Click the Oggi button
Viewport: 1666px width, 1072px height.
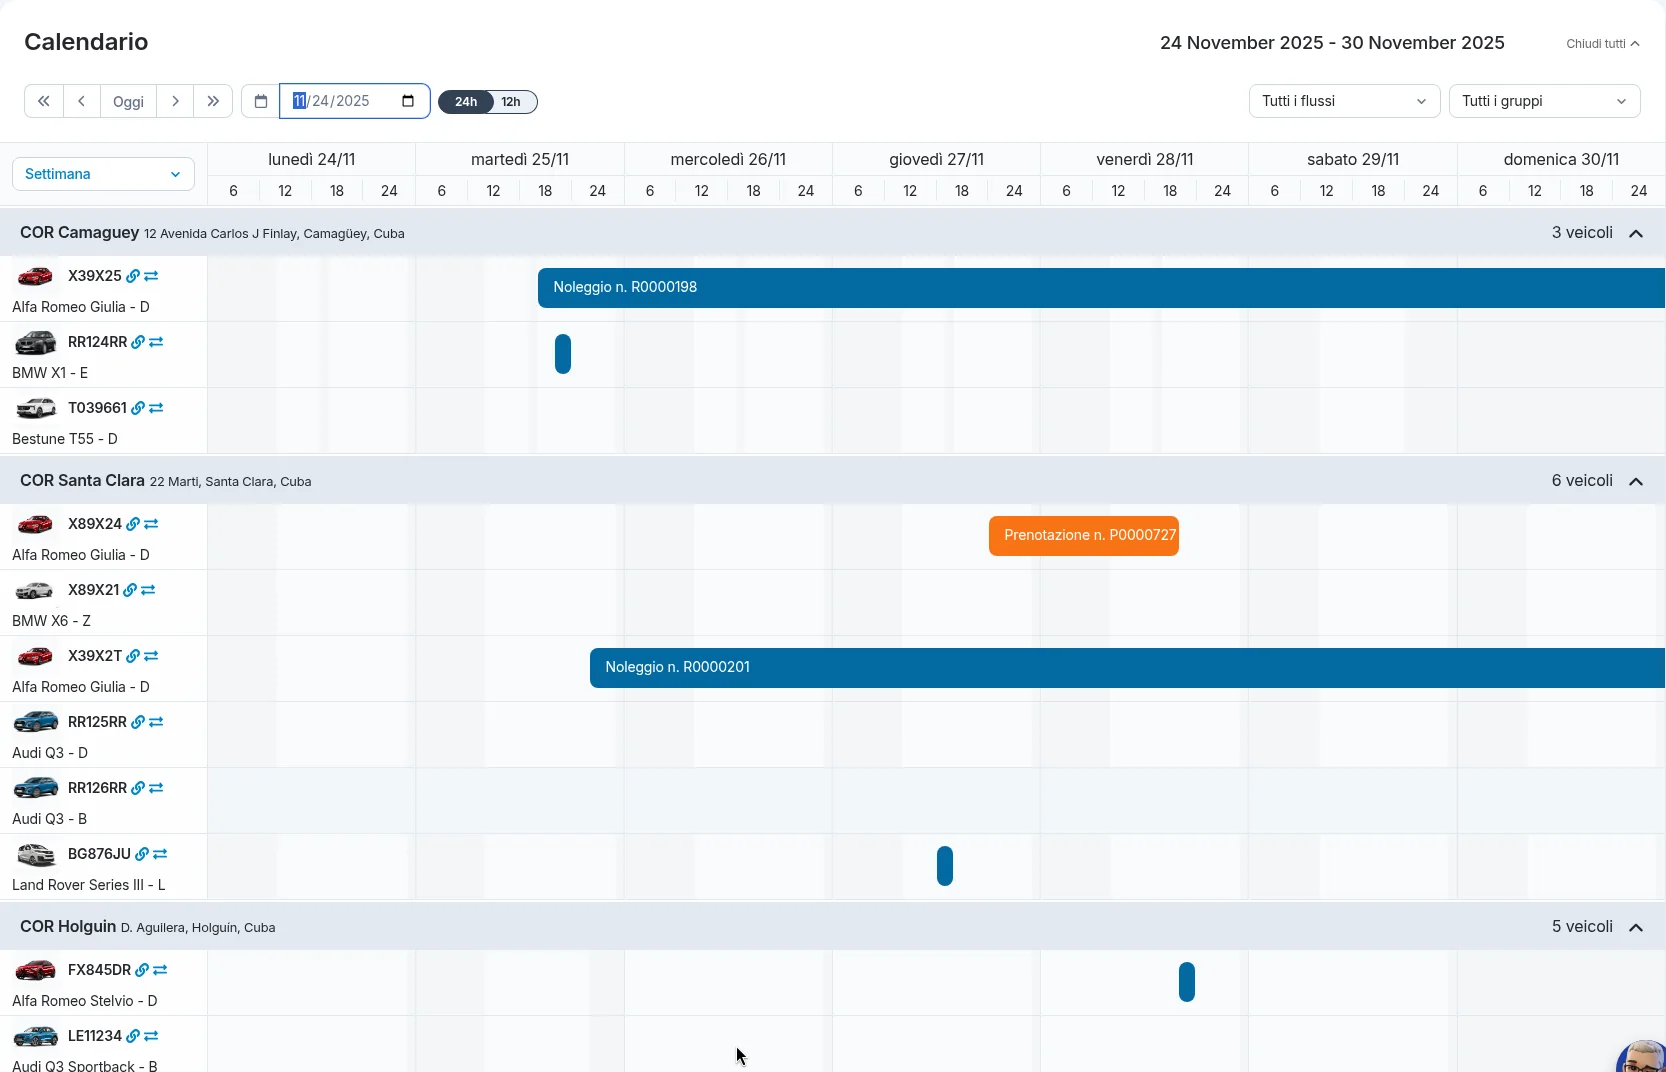tap(129, 101)
